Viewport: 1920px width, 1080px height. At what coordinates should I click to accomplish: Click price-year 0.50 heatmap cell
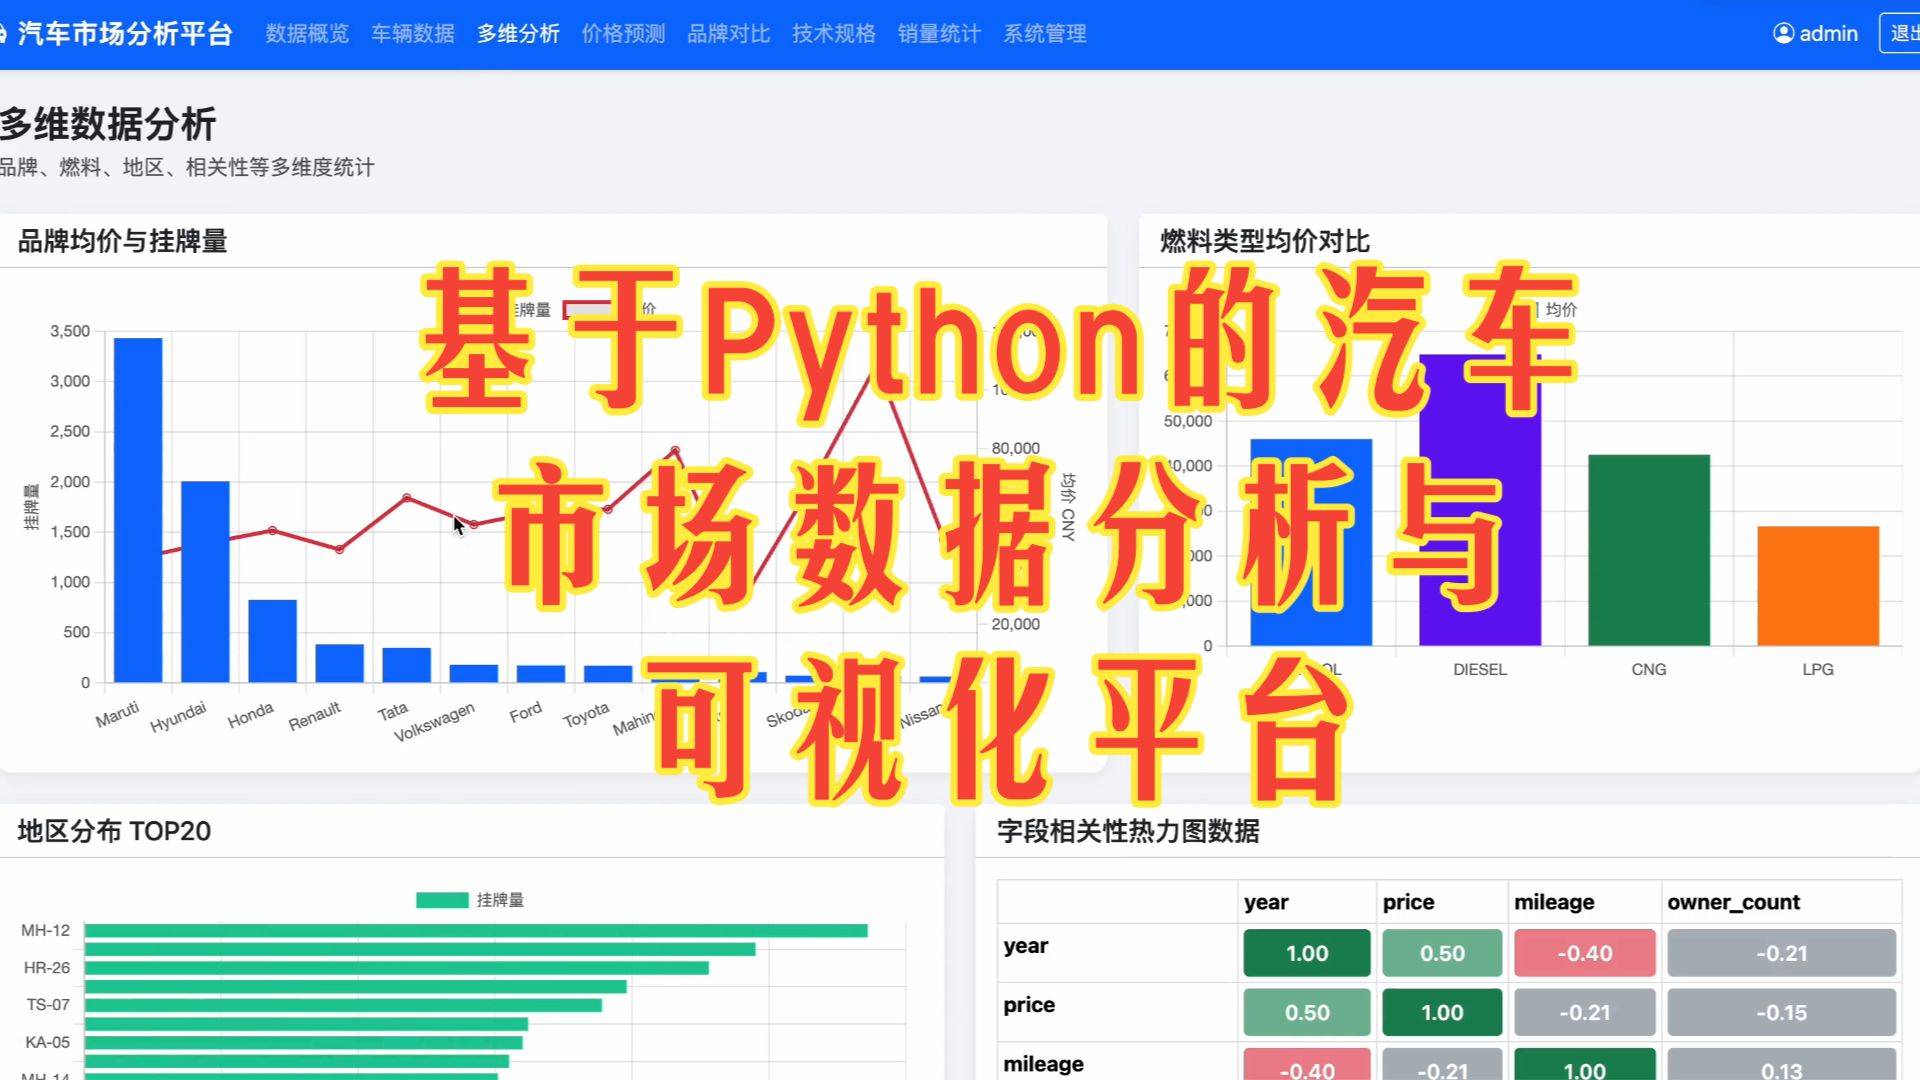coord(1307,1012)
